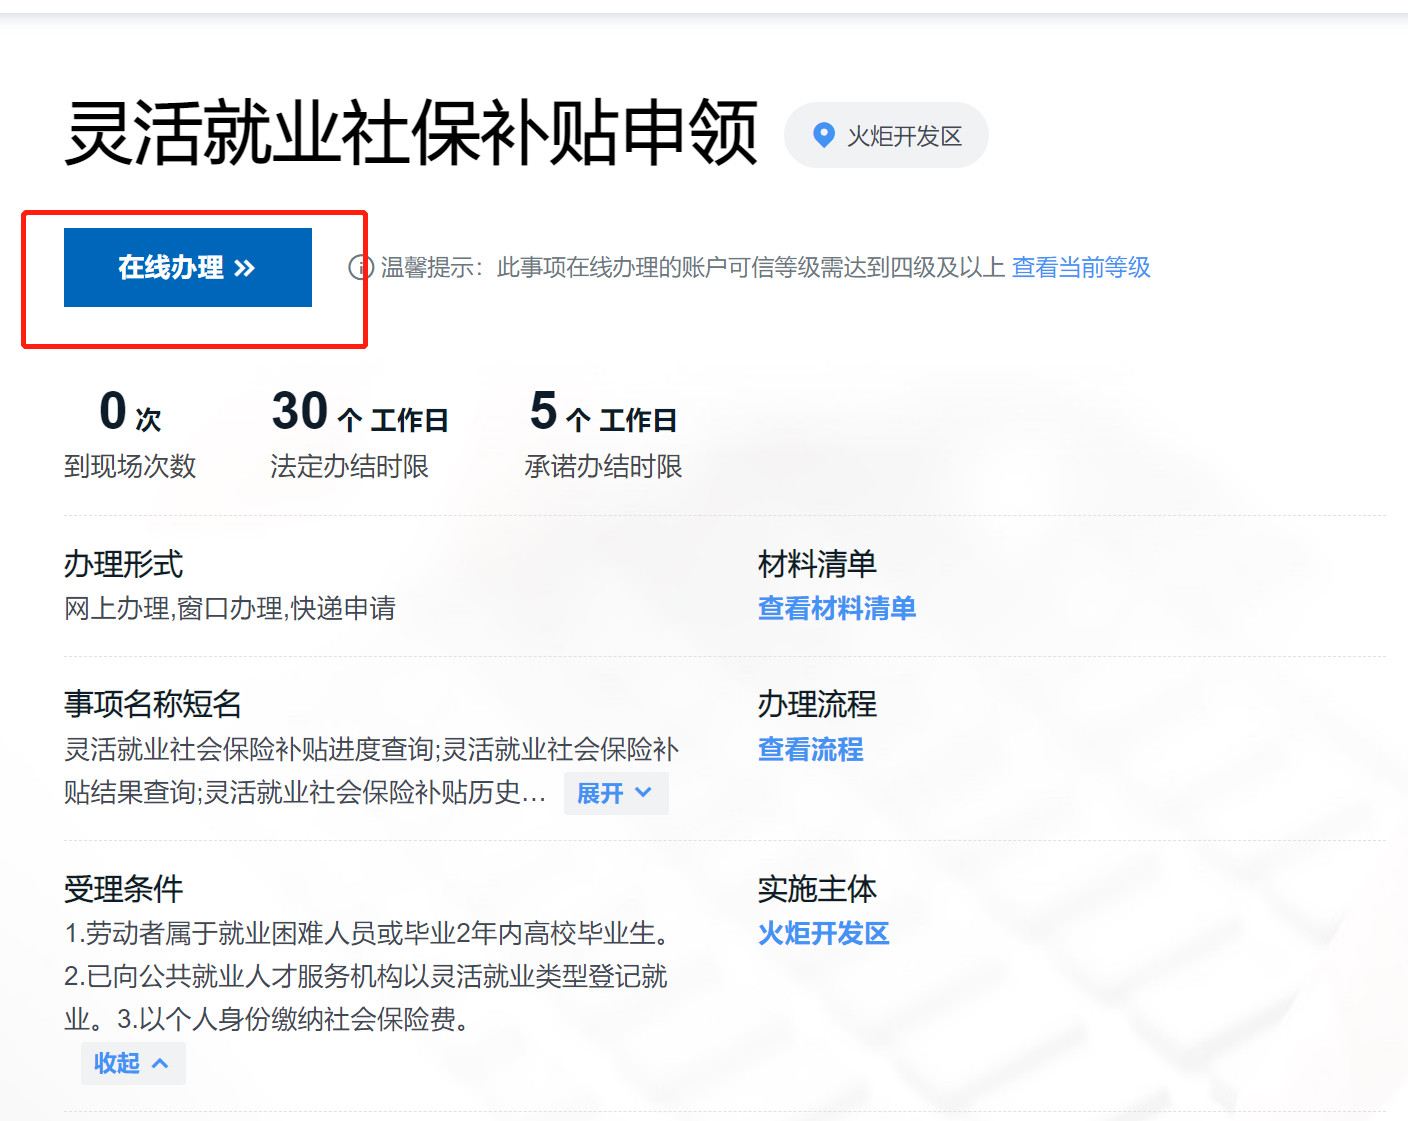Click the 5个工作日 承诺办结时限 statistic

(603, 432)
